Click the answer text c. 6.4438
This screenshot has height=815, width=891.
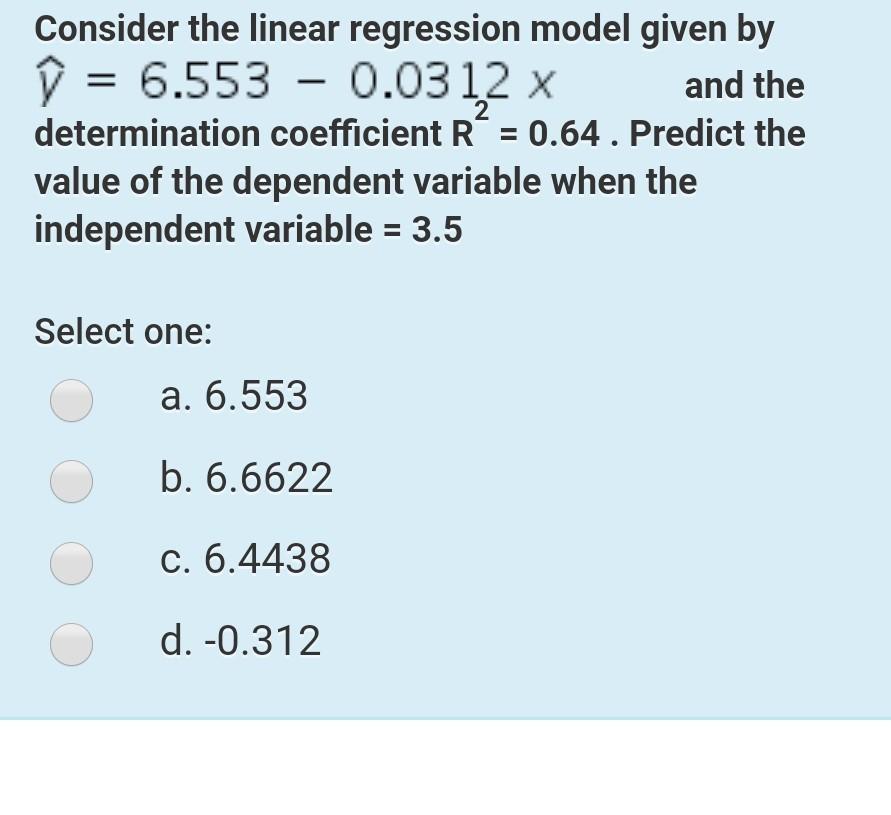244,560
